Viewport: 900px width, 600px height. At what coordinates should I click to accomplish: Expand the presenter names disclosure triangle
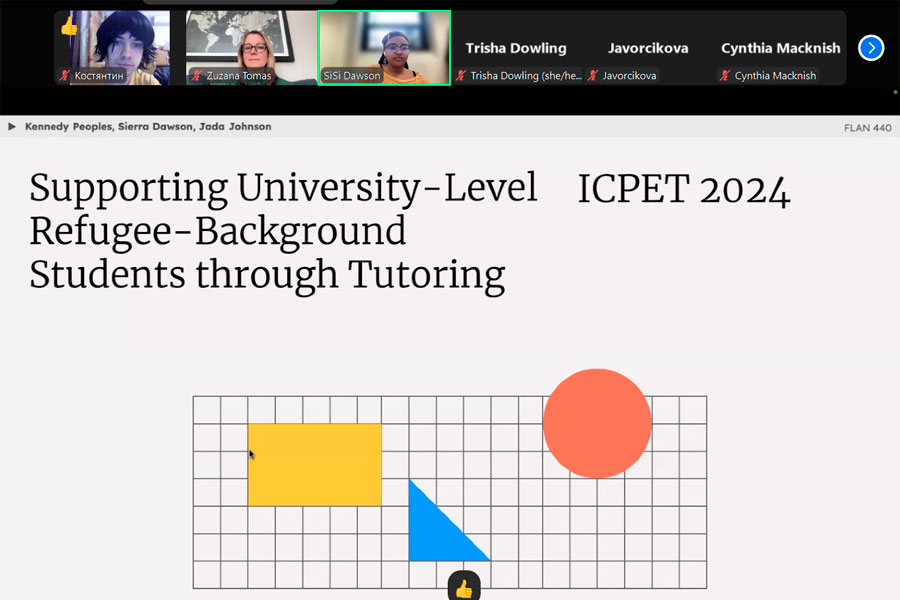click(11, 126)
